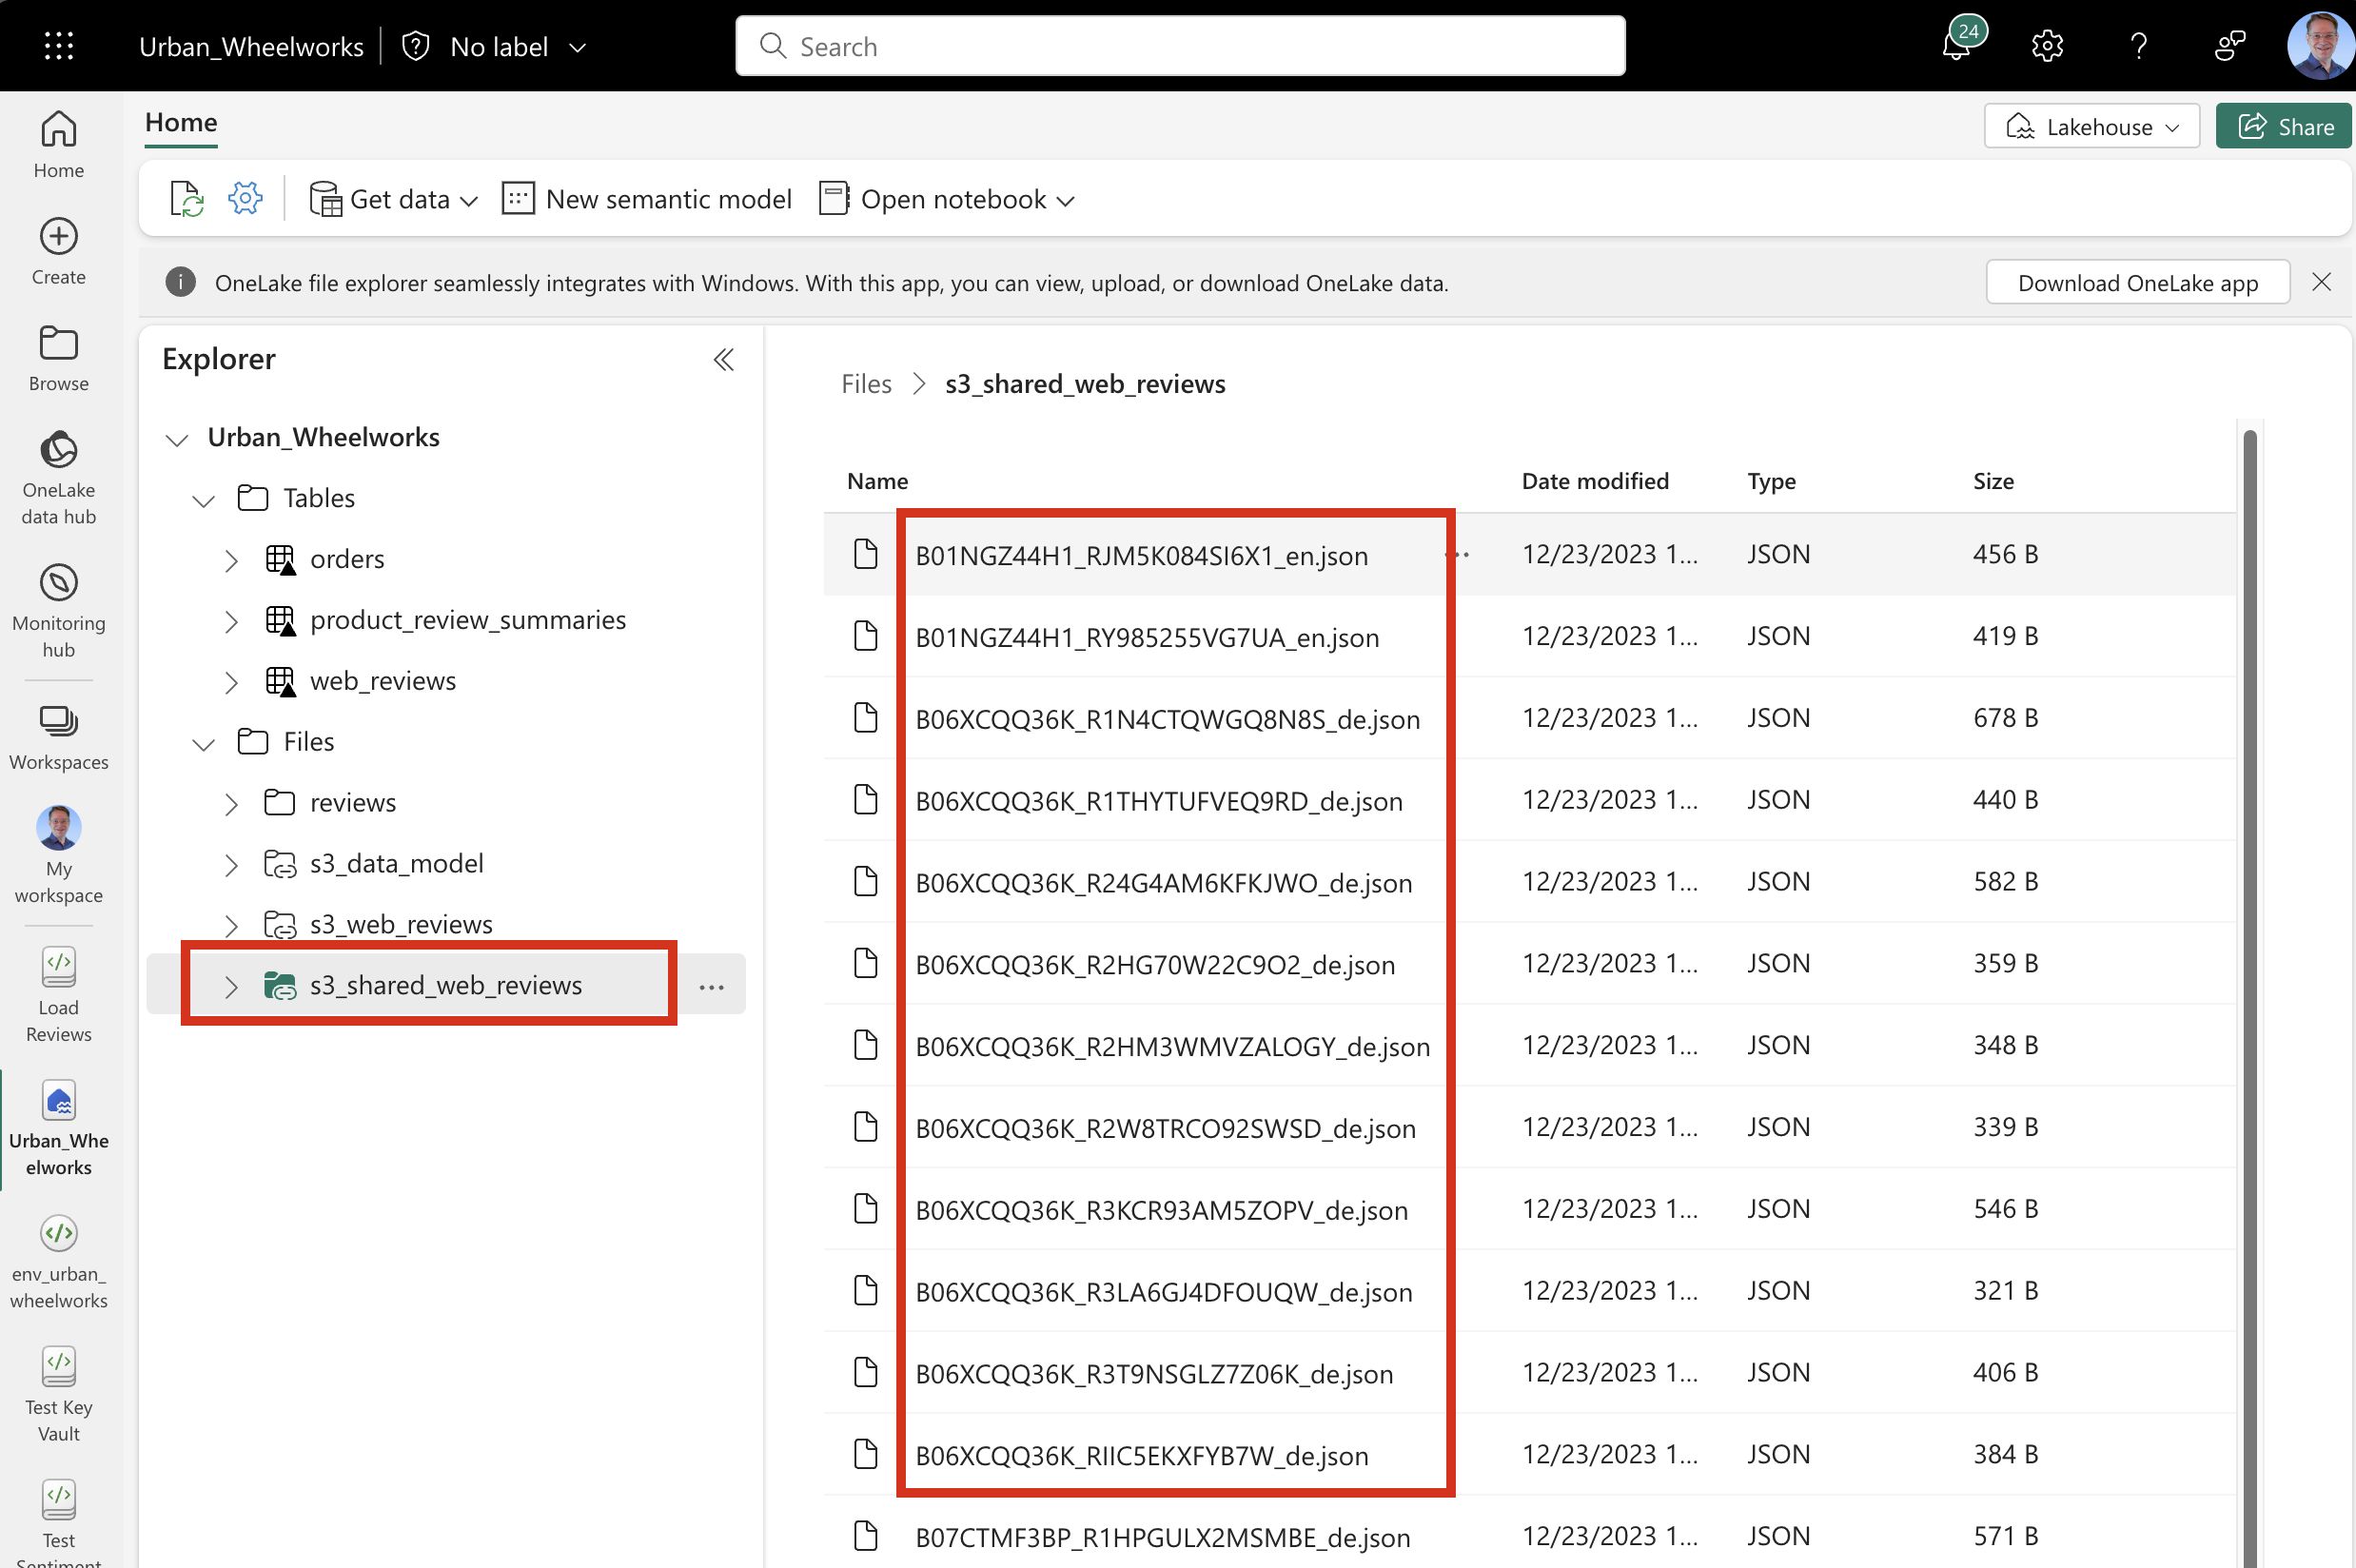Click the Create icon in left sidebar

point(59,251)
